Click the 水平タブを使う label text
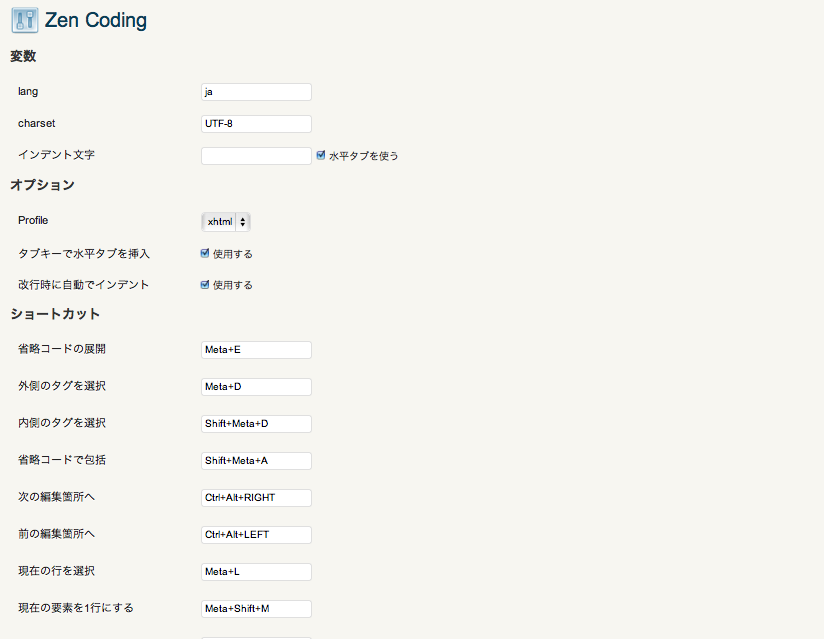Image resolution: width=824 pixels, height=639 pixels. click(x=364, y=156)
